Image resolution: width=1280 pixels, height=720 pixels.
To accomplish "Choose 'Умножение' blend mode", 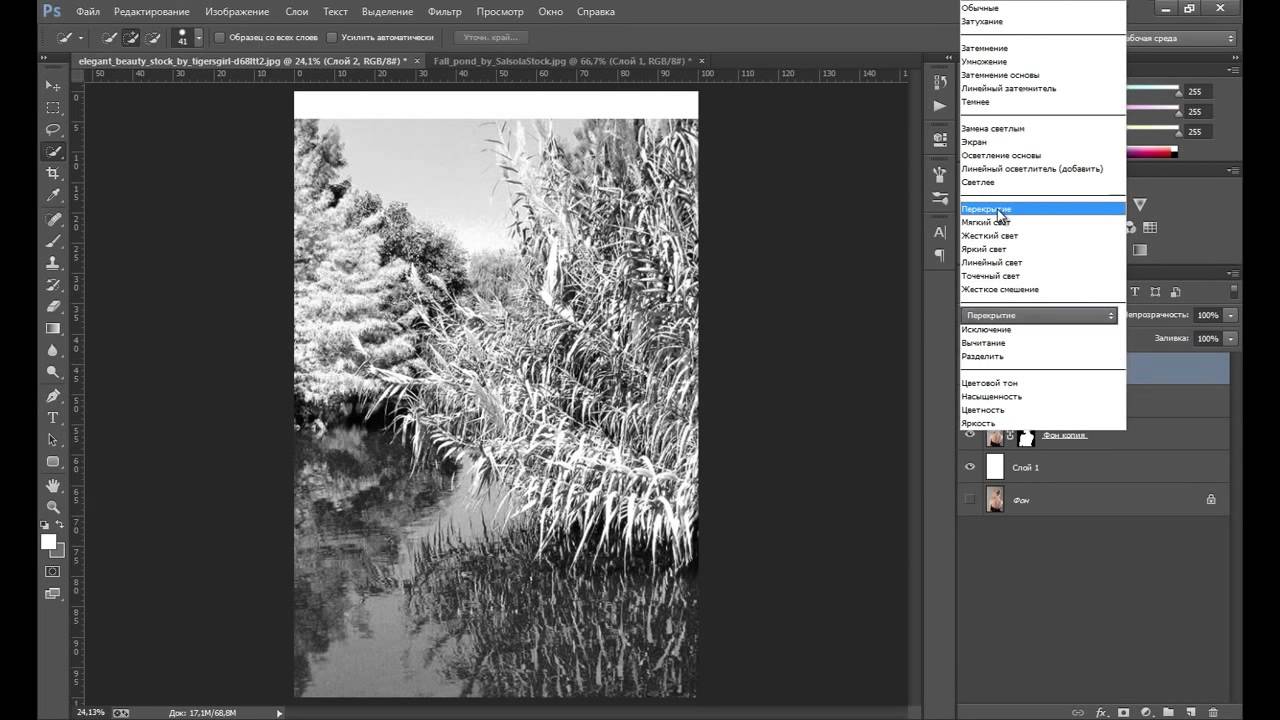I will [983, 61].
